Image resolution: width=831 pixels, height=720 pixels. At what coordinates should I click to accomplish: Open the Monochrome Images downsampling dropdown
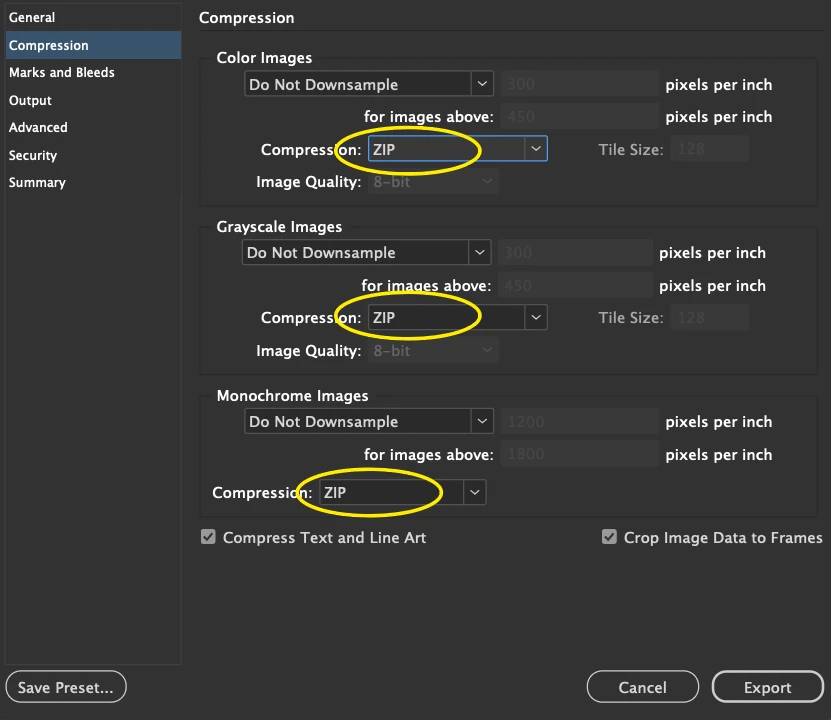(368, 421)
